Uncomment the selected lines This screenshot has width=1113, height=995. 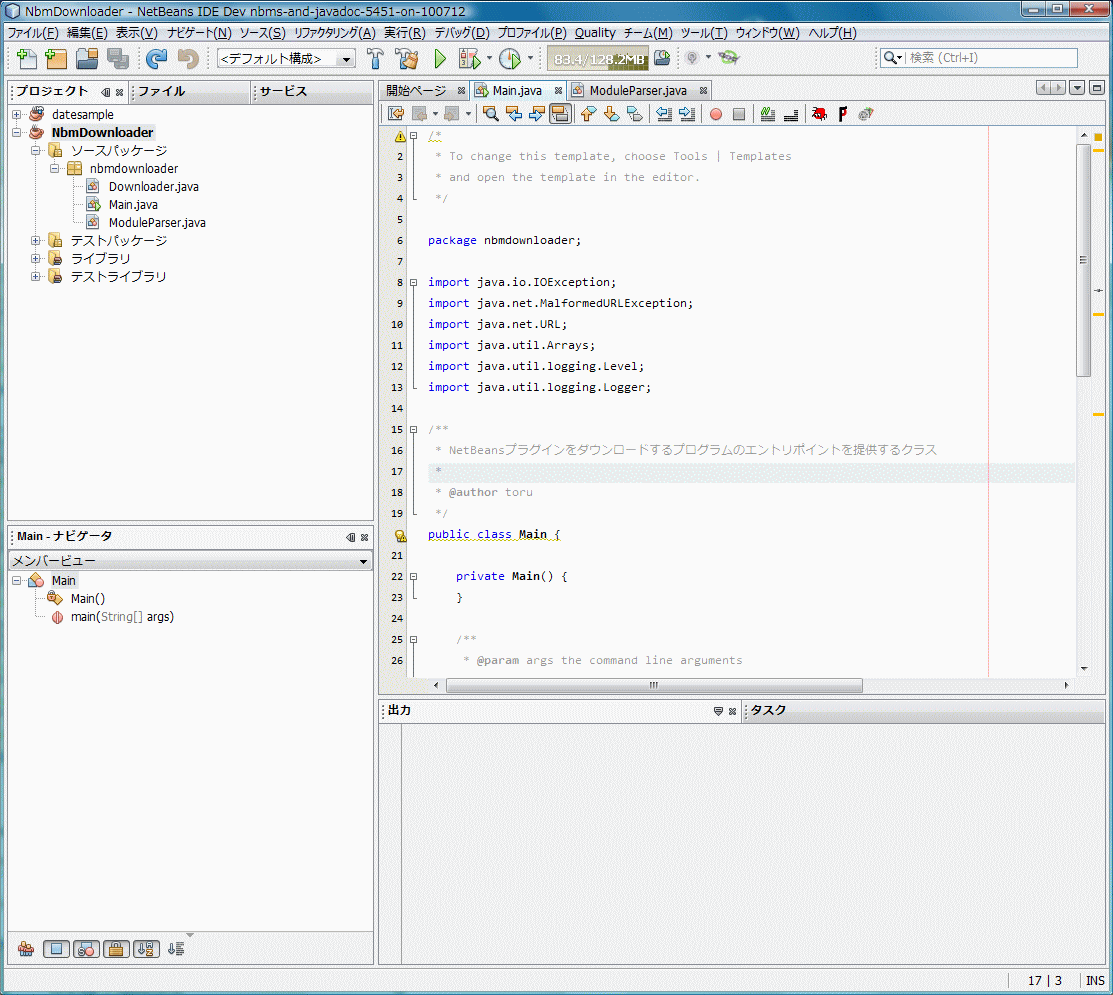[791, 114]
